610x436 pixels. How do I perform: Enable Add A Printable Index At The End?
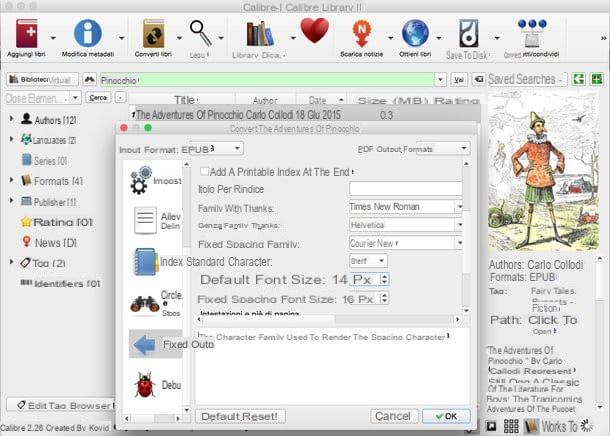(204, 171)
